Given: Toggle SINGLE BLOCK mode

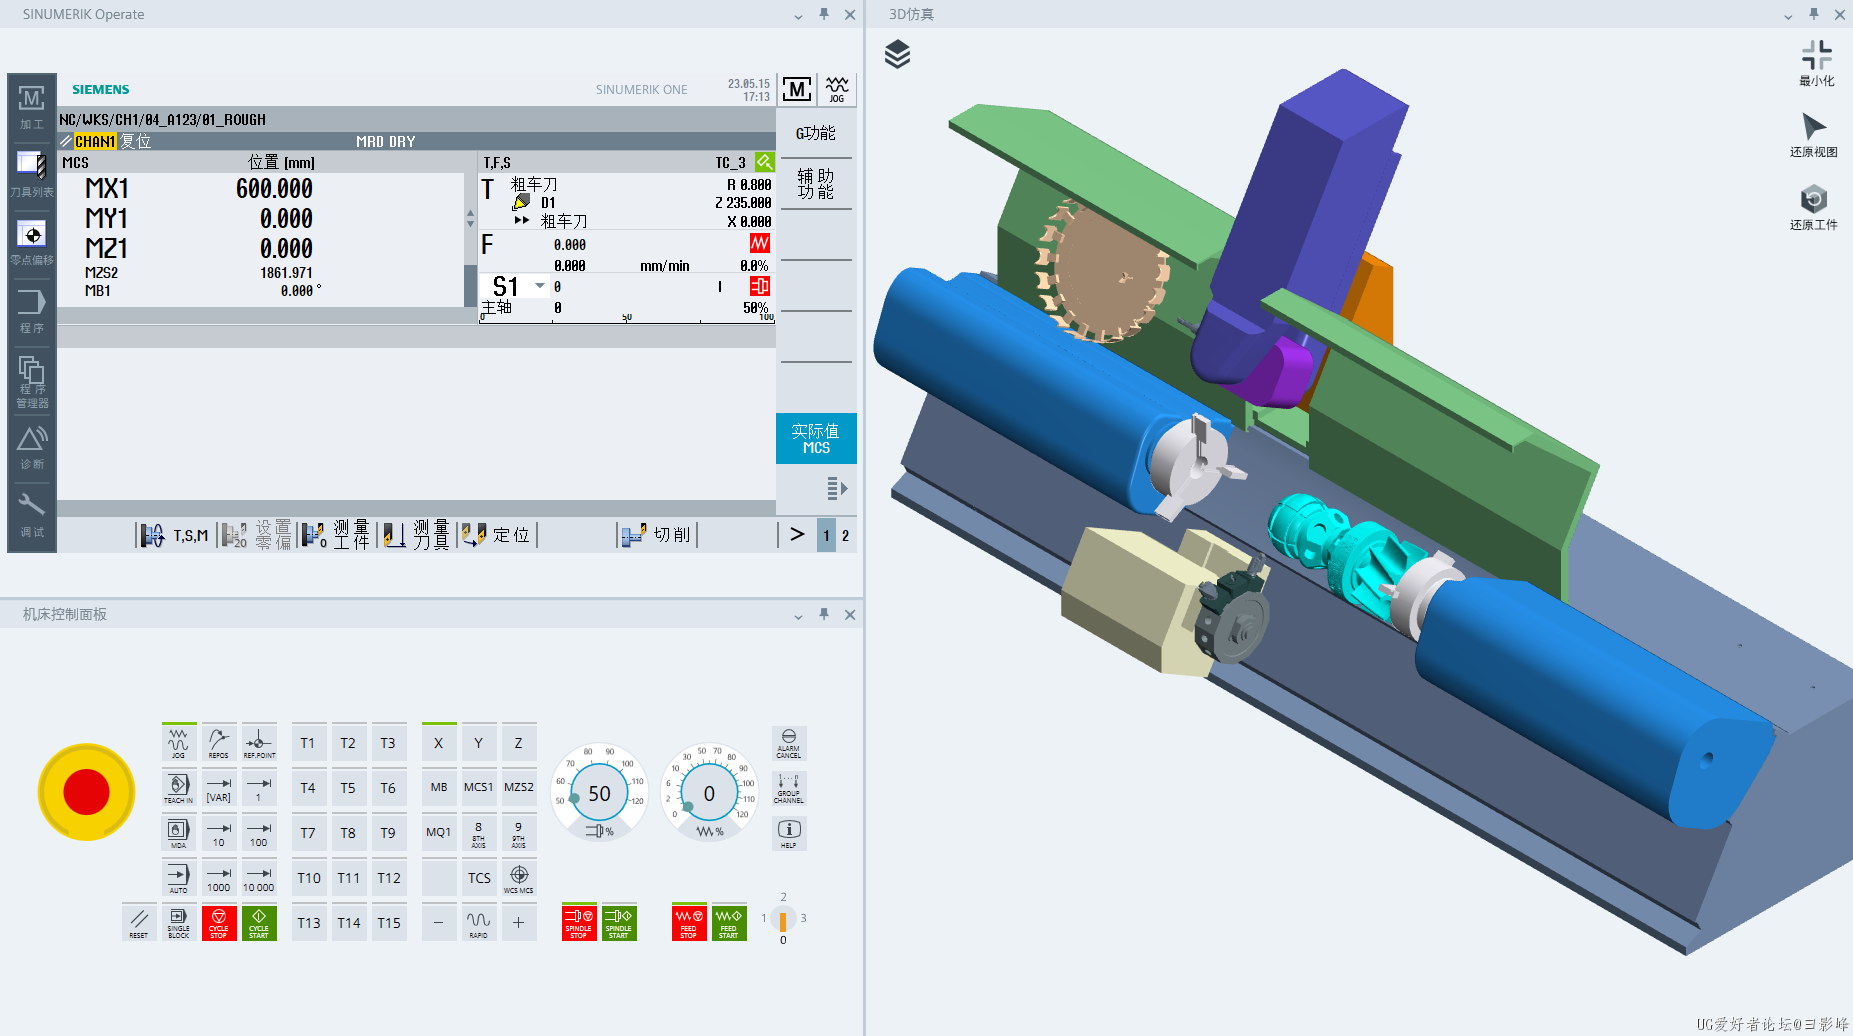Looking at the screenshot, I should pos(179,923).
